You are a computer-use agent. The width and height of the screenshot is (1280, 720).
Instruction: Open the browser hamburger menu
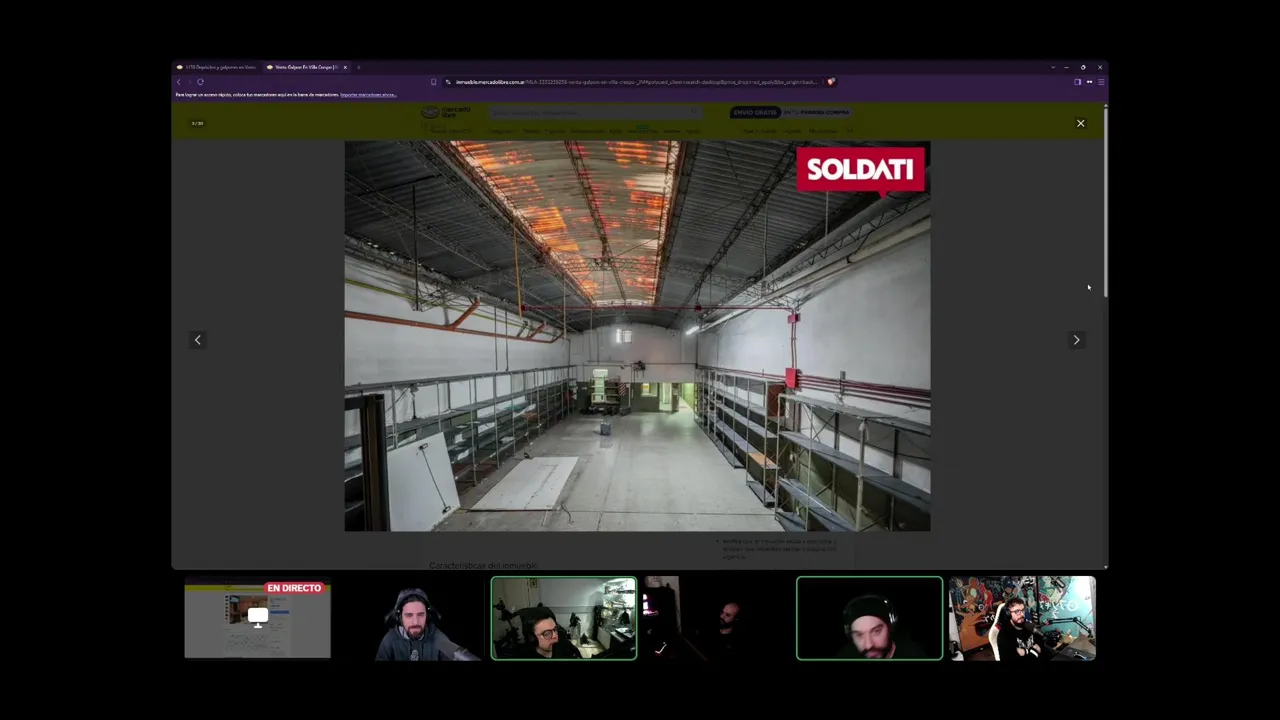click(1101, 82)
